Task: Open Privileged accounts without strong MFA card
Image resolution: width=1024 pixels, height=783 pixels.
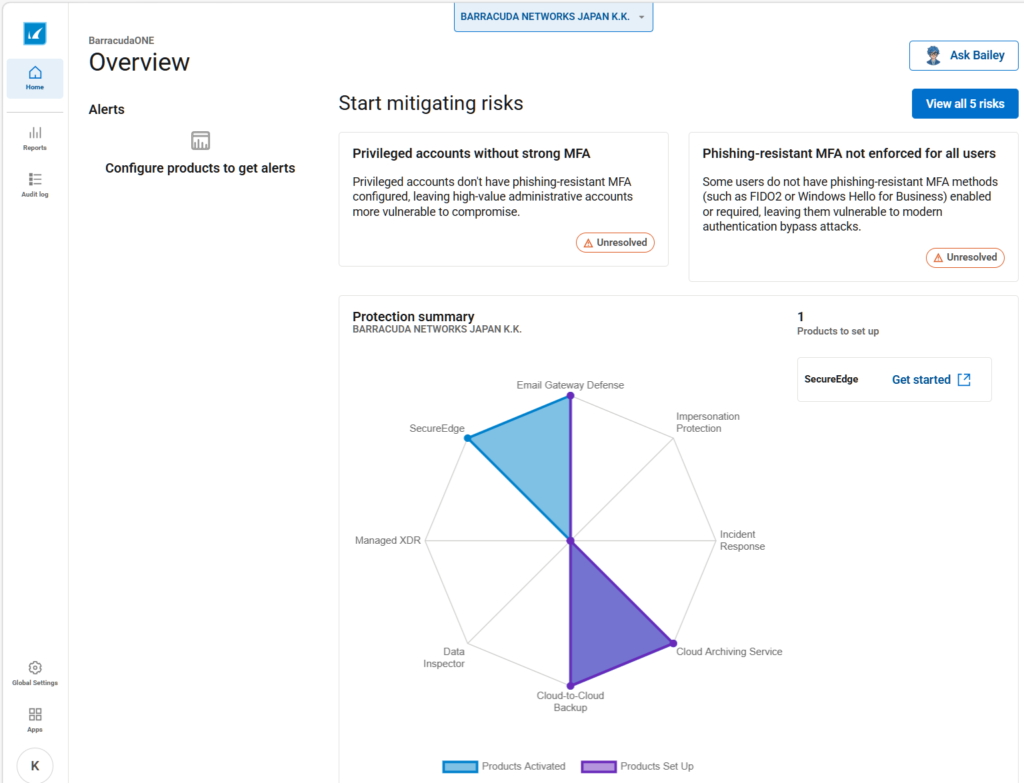Action: pos(504,199)
